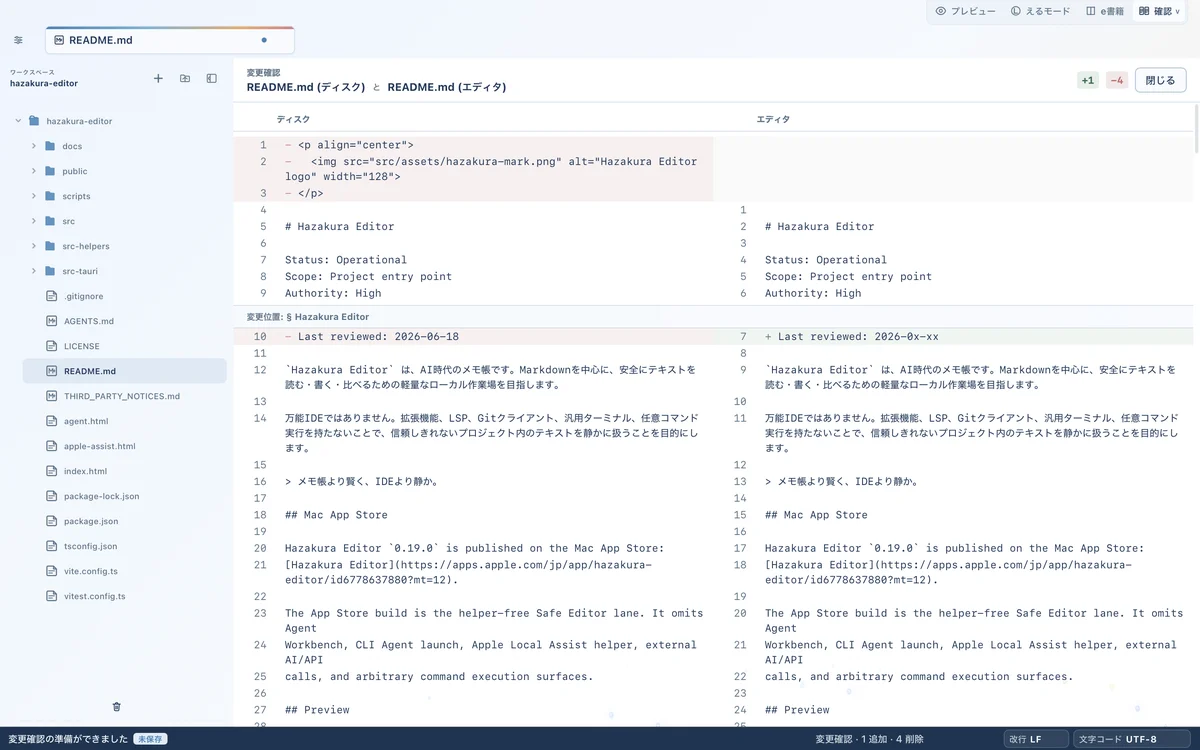Click 'Authority: High' in disk pane
Image resolution: width=1200 pixels, height=750 pixels.
coord(333,293)
